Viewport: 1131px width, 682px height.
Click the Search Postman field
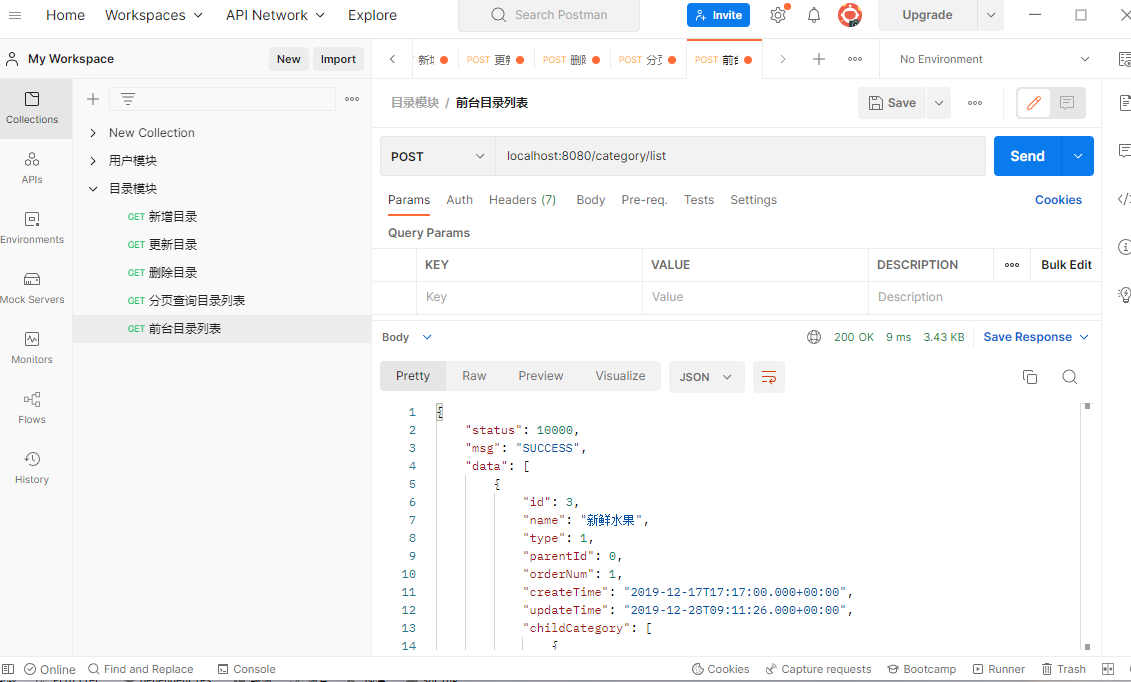point(549,15)
